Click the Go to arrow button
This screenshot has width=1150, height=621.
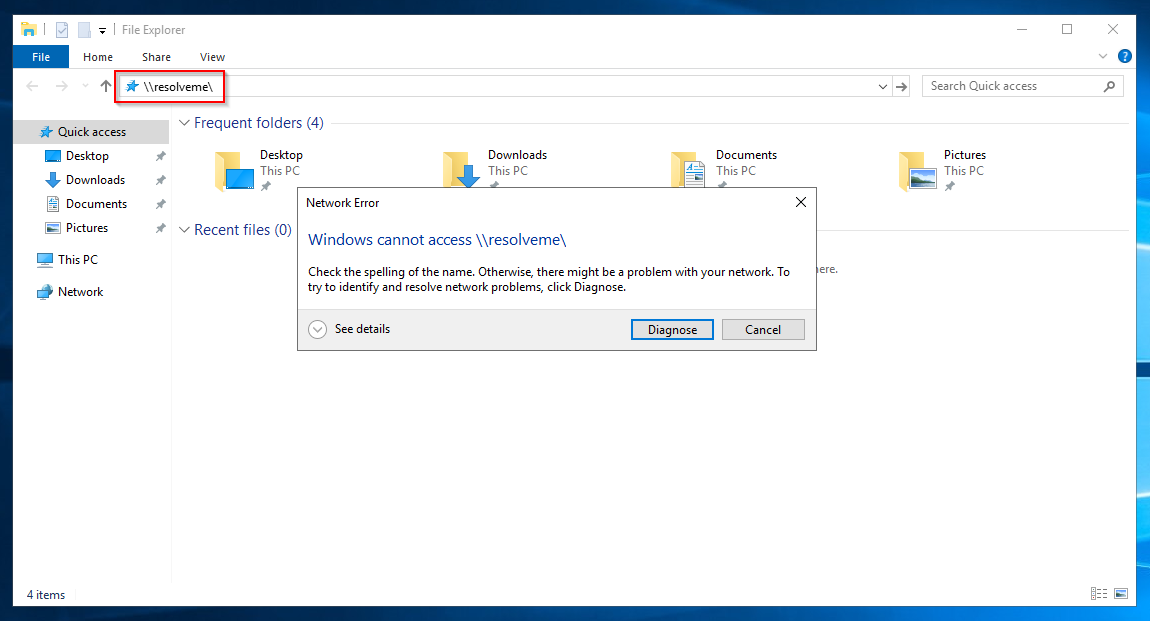tap(901, 87)
